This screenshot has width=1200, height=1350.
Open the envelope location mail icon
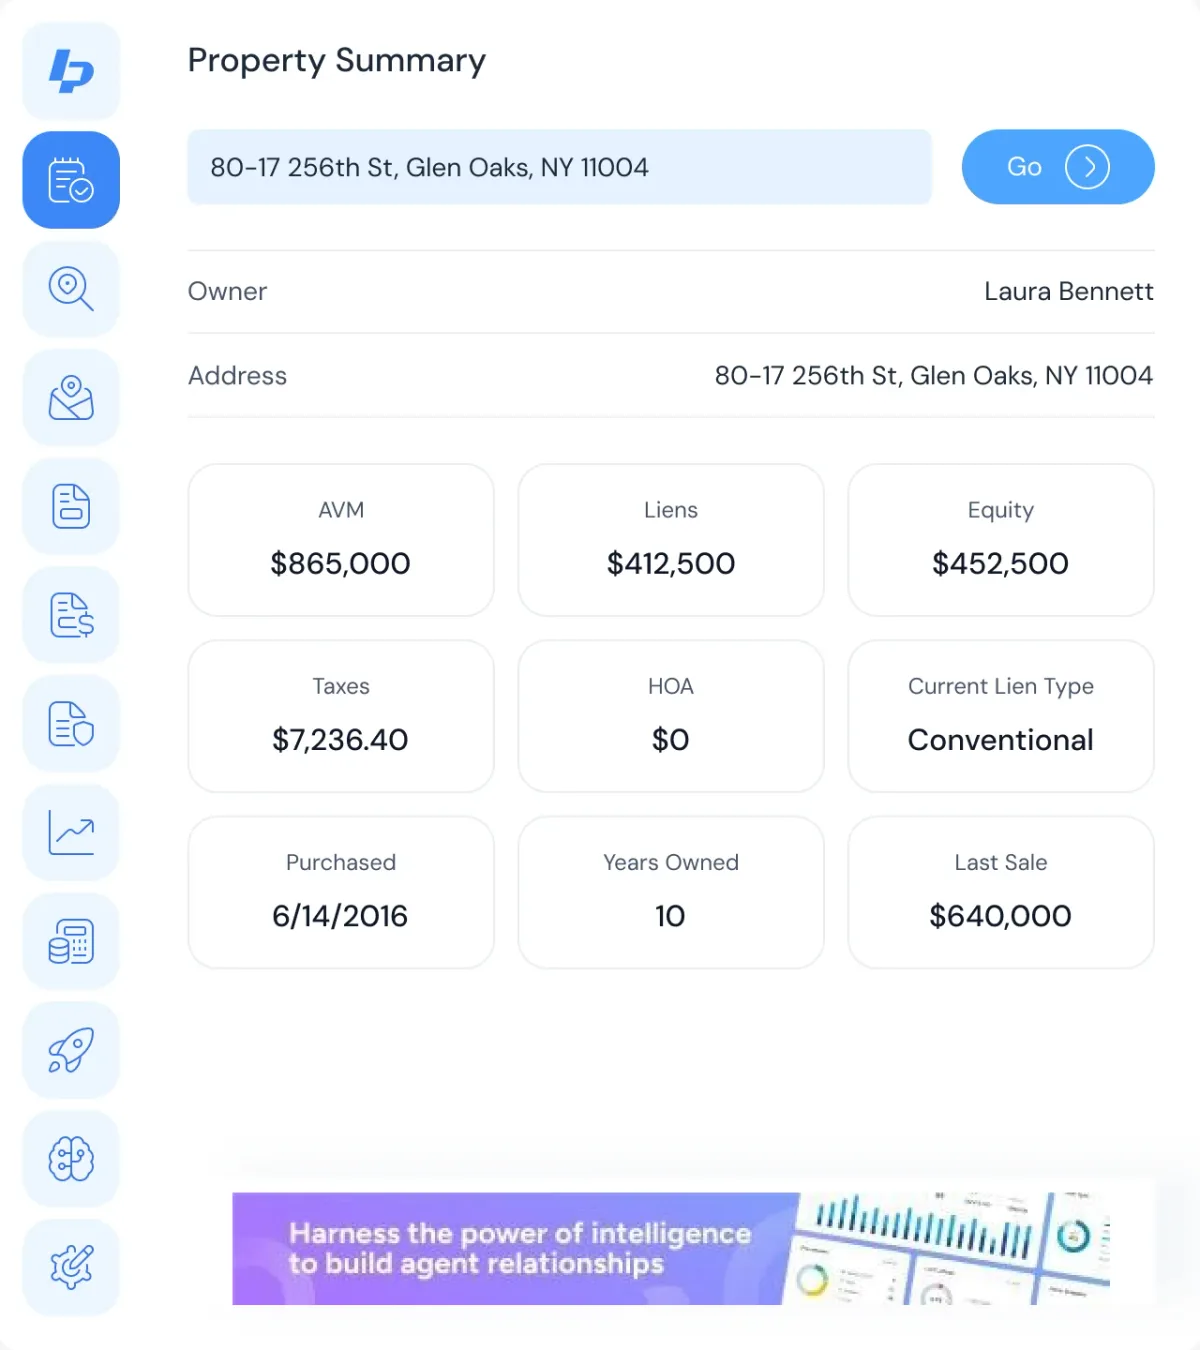[71, 398]
